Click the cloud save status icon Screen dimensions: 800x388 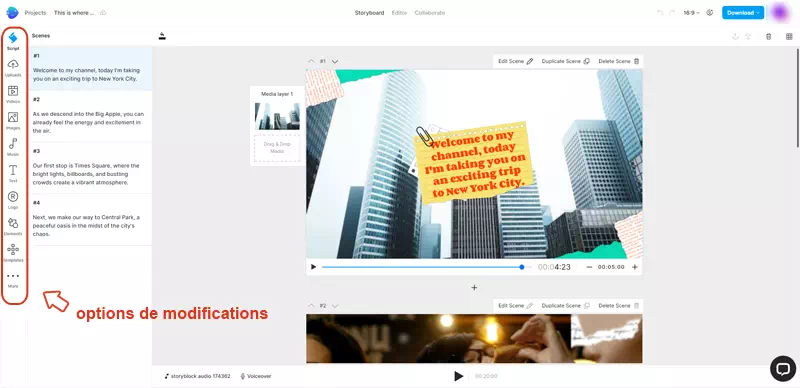click(104, 13)
